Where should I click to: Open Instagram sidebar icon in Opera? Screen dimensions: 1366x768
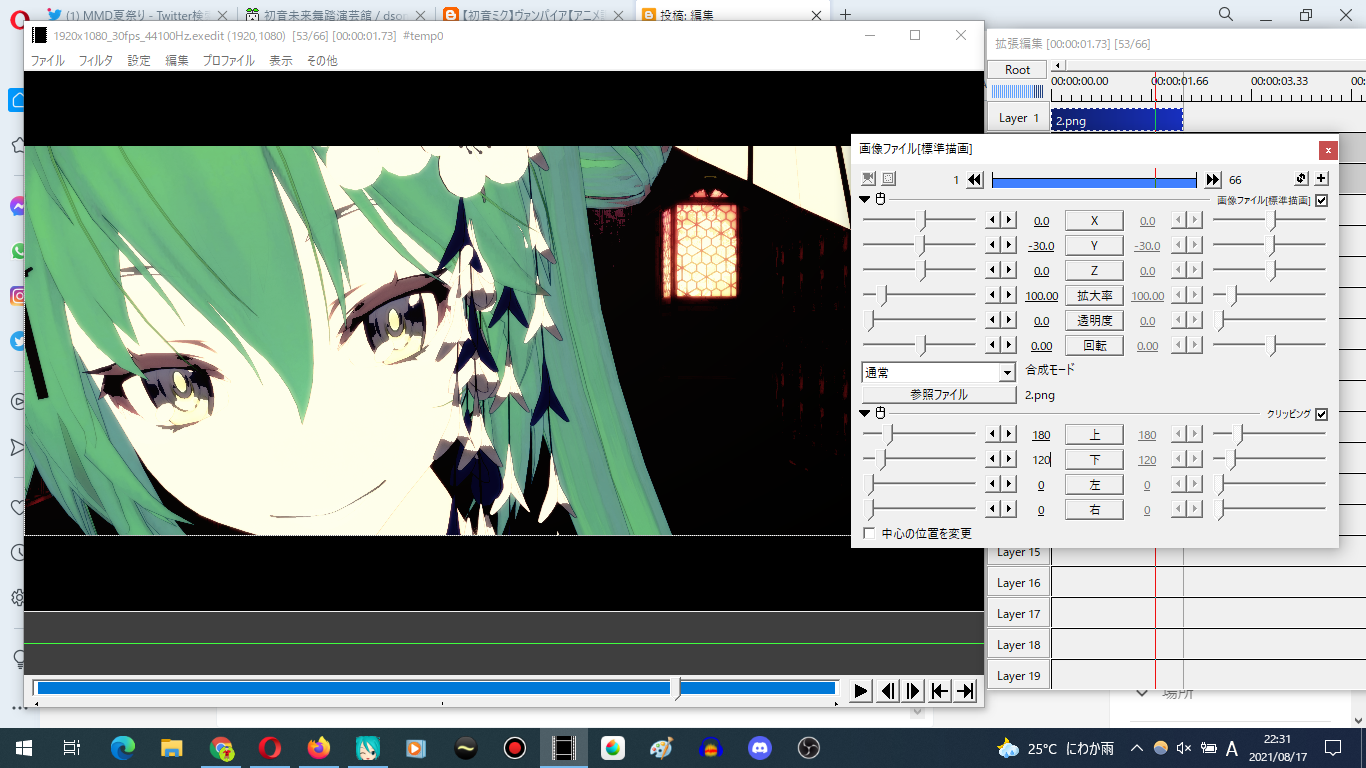pyautogui.click(x=18, y=295)
